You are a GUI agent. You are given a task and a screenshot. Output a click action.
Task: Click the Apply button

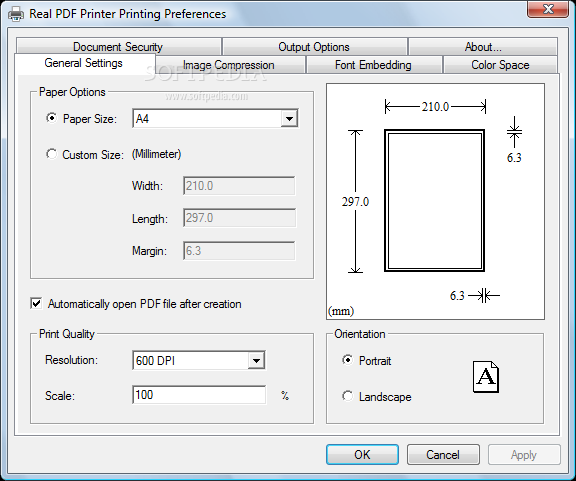524,455
